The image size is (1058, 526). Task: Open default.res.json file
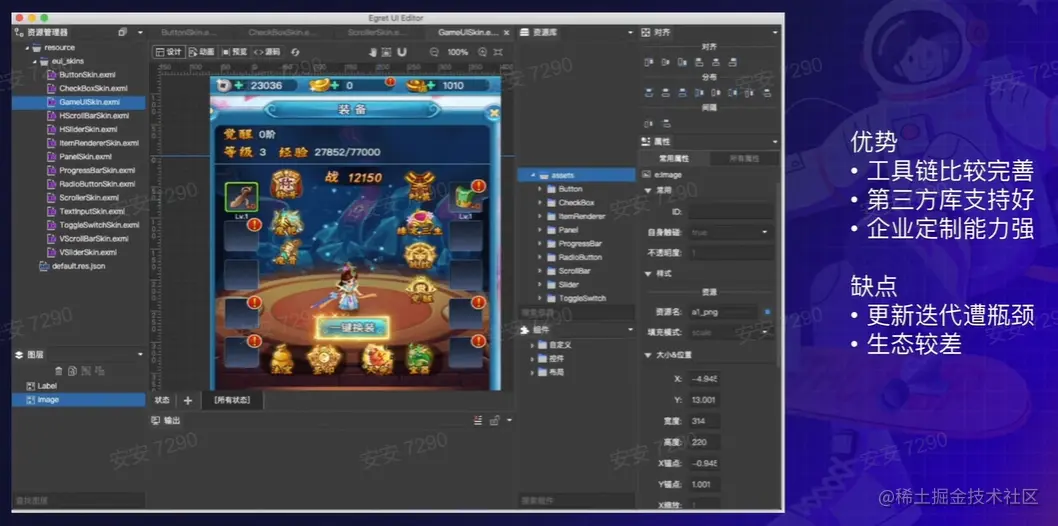78,266
